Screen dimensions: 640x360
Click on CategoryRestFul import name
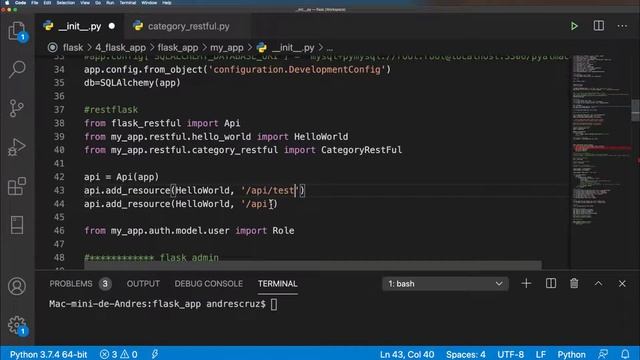click(361, 150)
